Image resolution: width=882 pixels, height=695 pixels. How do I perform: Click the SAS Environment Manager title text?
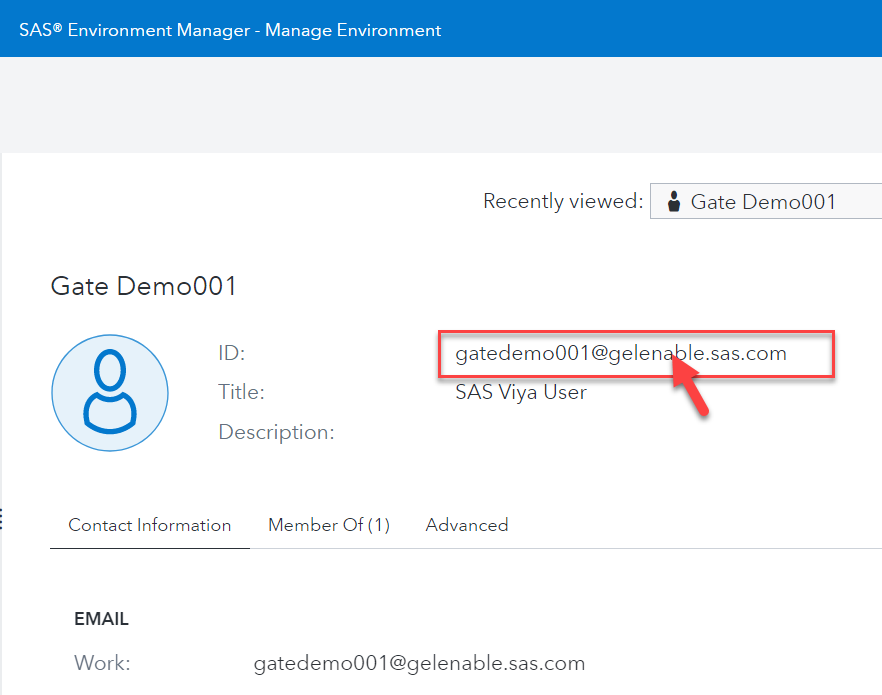point(230,29)
